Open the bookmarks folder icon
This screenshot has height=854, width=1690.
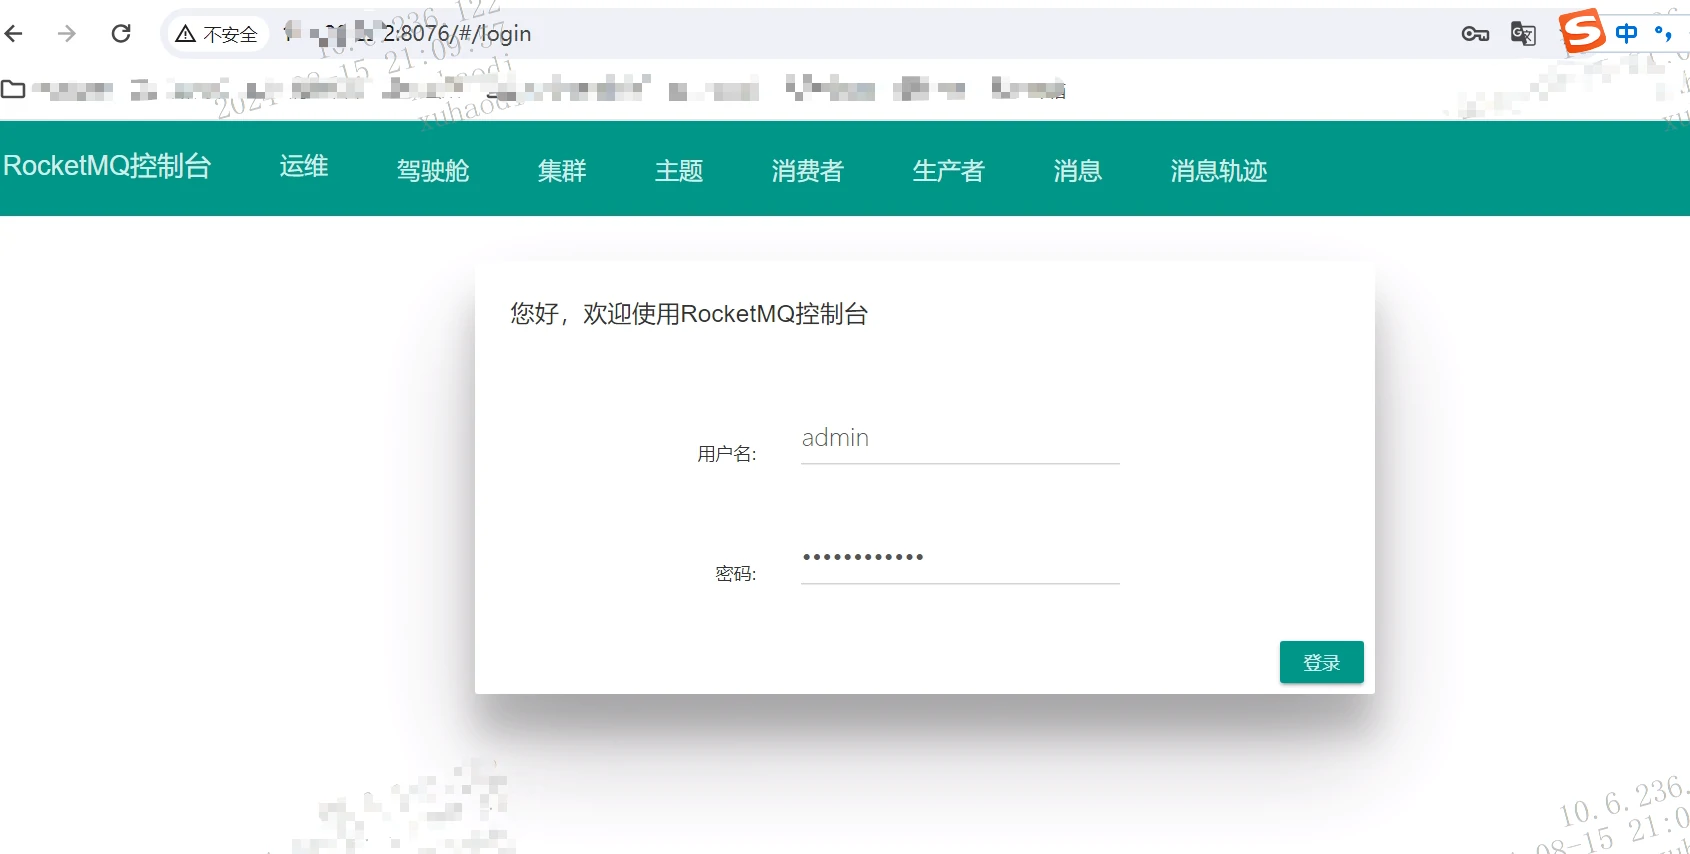coord(14,89)
